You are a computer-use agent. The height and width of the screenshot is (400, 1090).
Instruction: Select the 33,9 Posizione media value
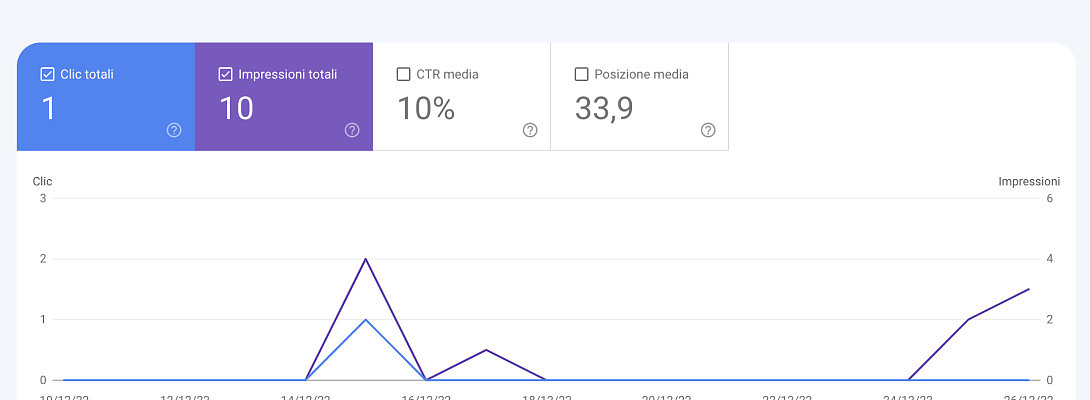coord(603,108)
